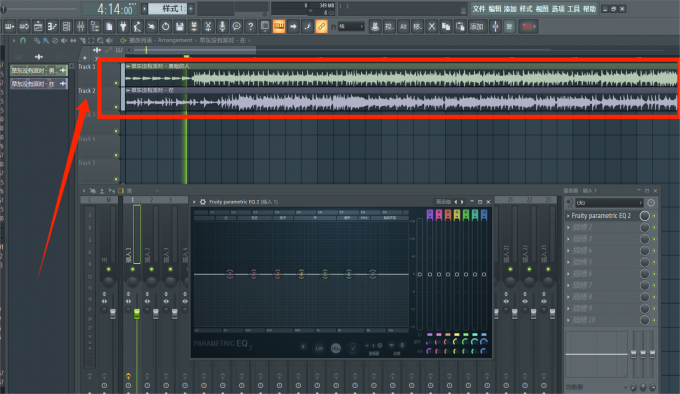Select the Track 2 audio clip
This screenshot has height=394, width=680.
401,98
